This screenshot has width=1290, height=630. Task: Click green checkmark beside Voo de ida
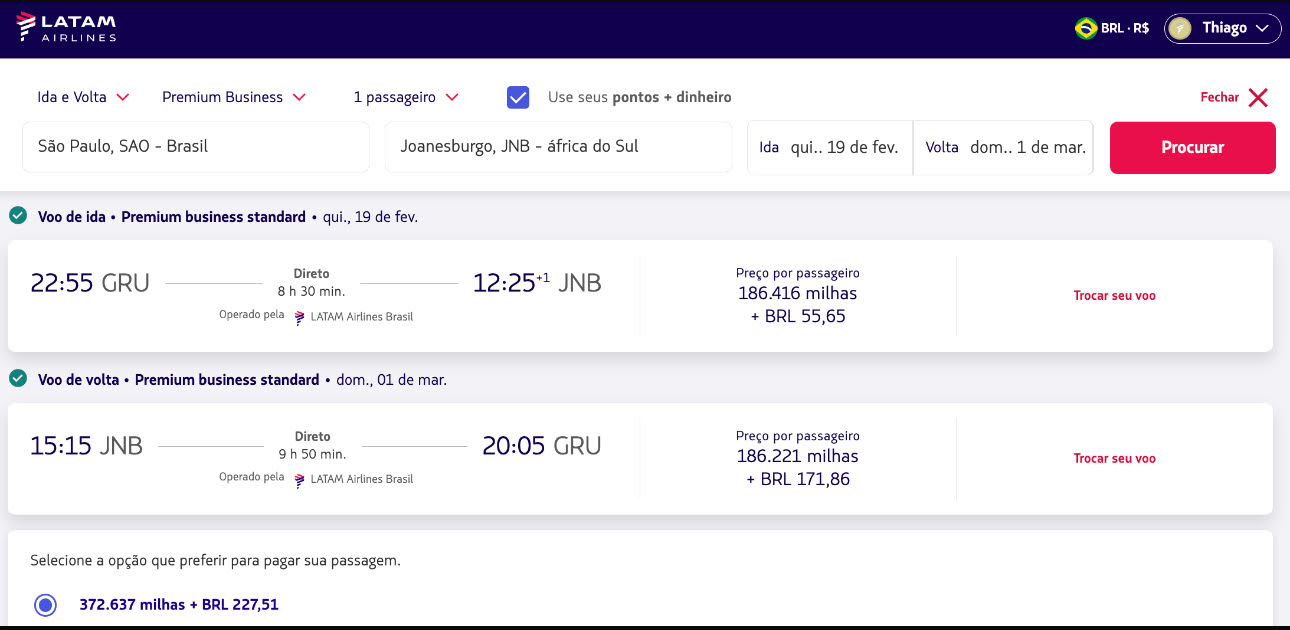click(x=18, y=216)
